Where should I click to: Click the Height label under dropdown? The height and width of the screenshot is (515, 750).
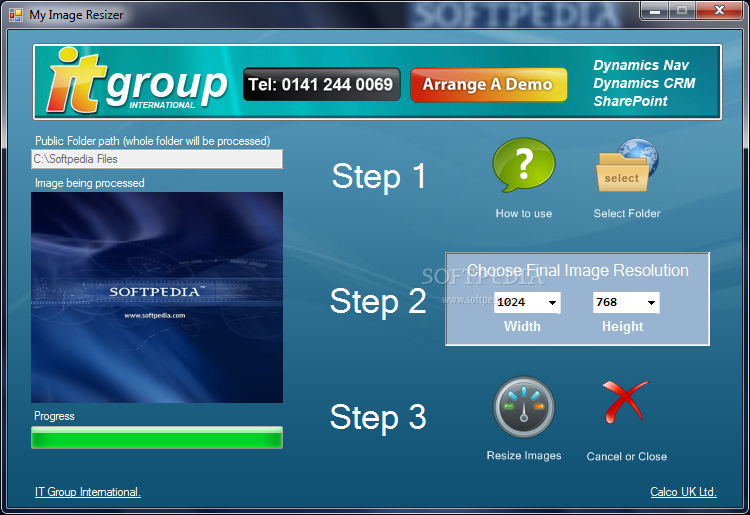click(x=623, y=327)
